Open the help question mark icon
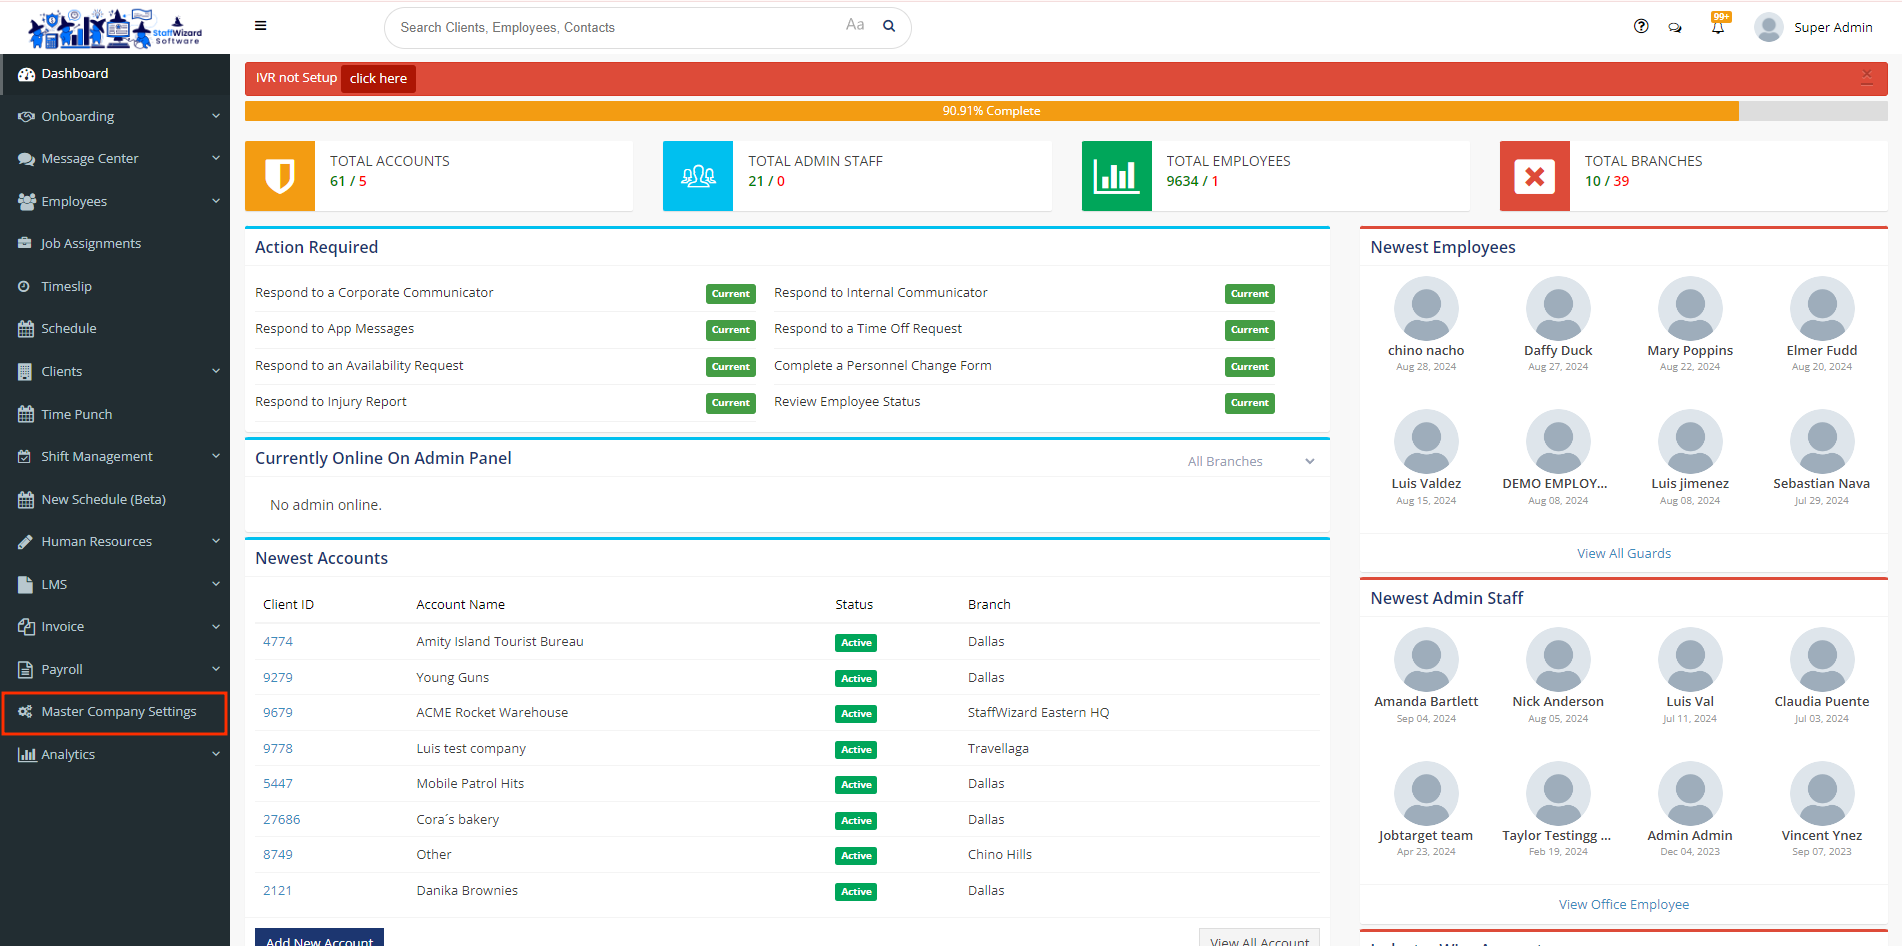 pos(1641,27)
